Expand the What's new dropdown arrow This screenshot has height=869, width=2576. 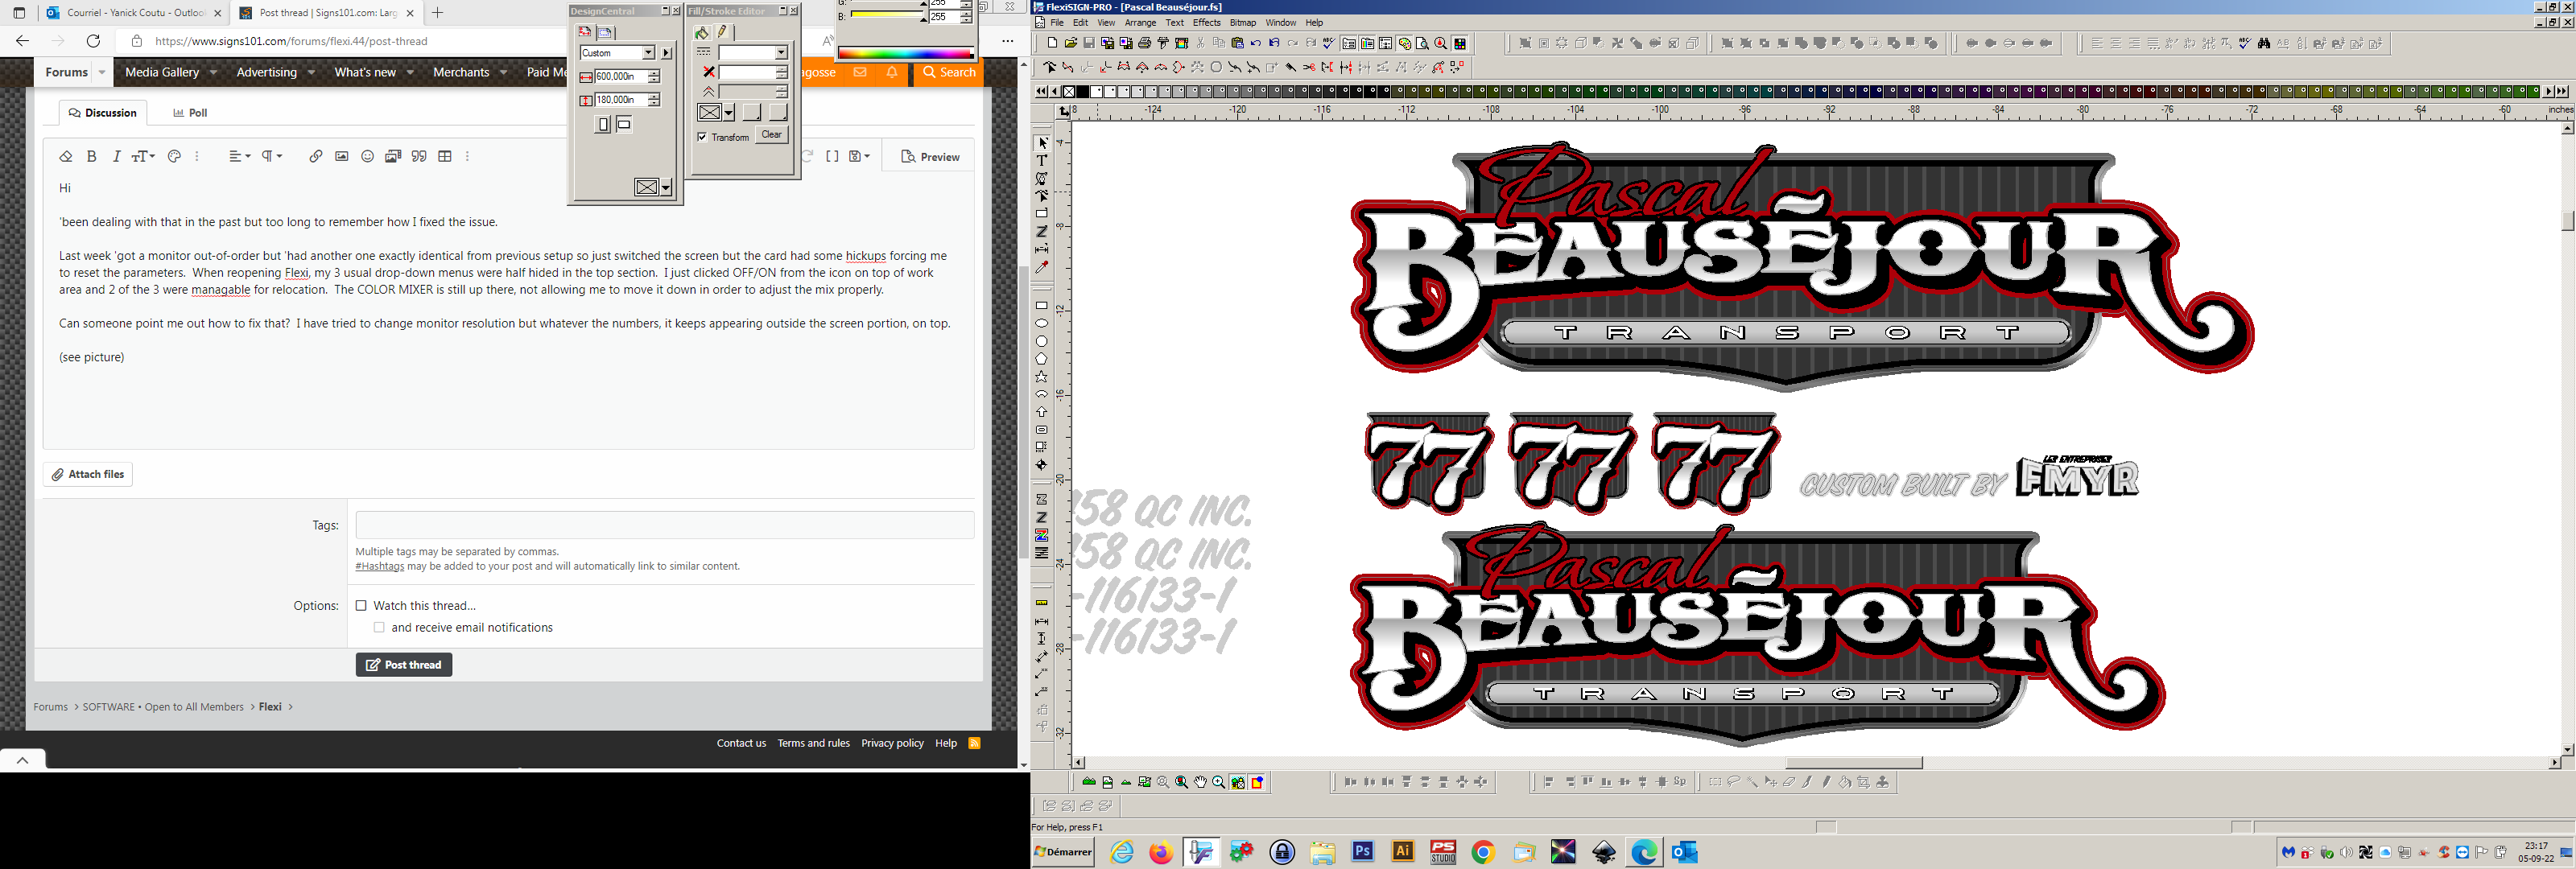(x=410, y=72)
